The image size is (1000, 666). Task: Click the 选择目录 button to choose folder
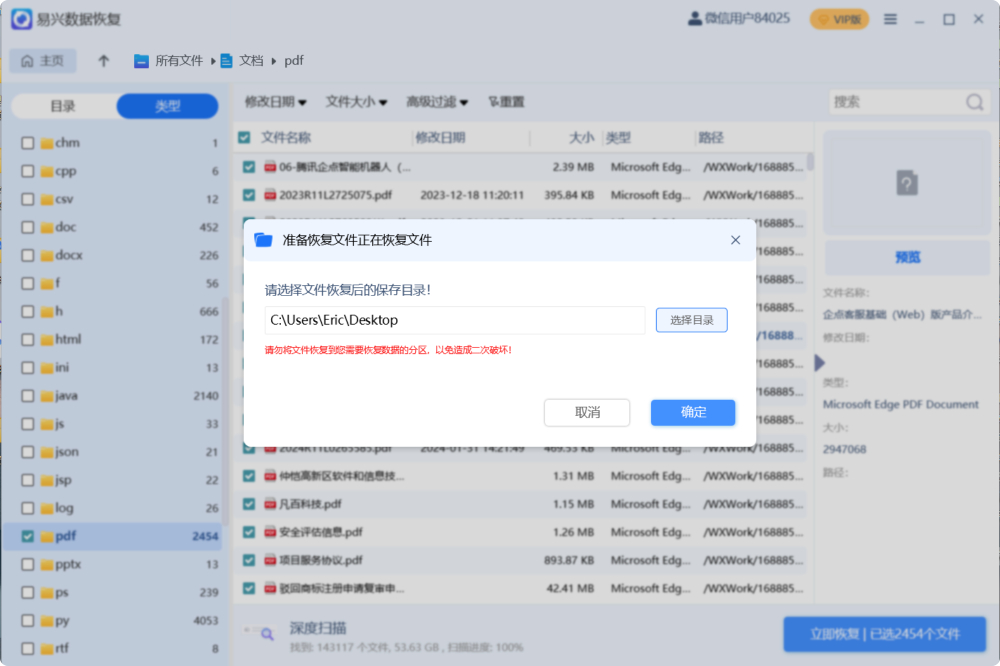tap(693, 320)
